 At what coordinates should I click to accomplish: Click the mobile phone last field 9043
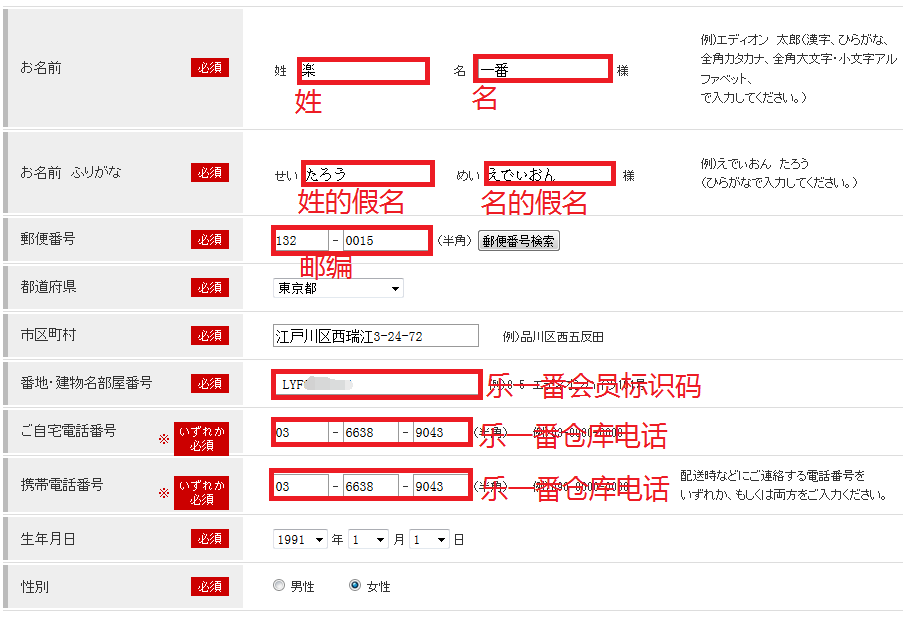441,486
